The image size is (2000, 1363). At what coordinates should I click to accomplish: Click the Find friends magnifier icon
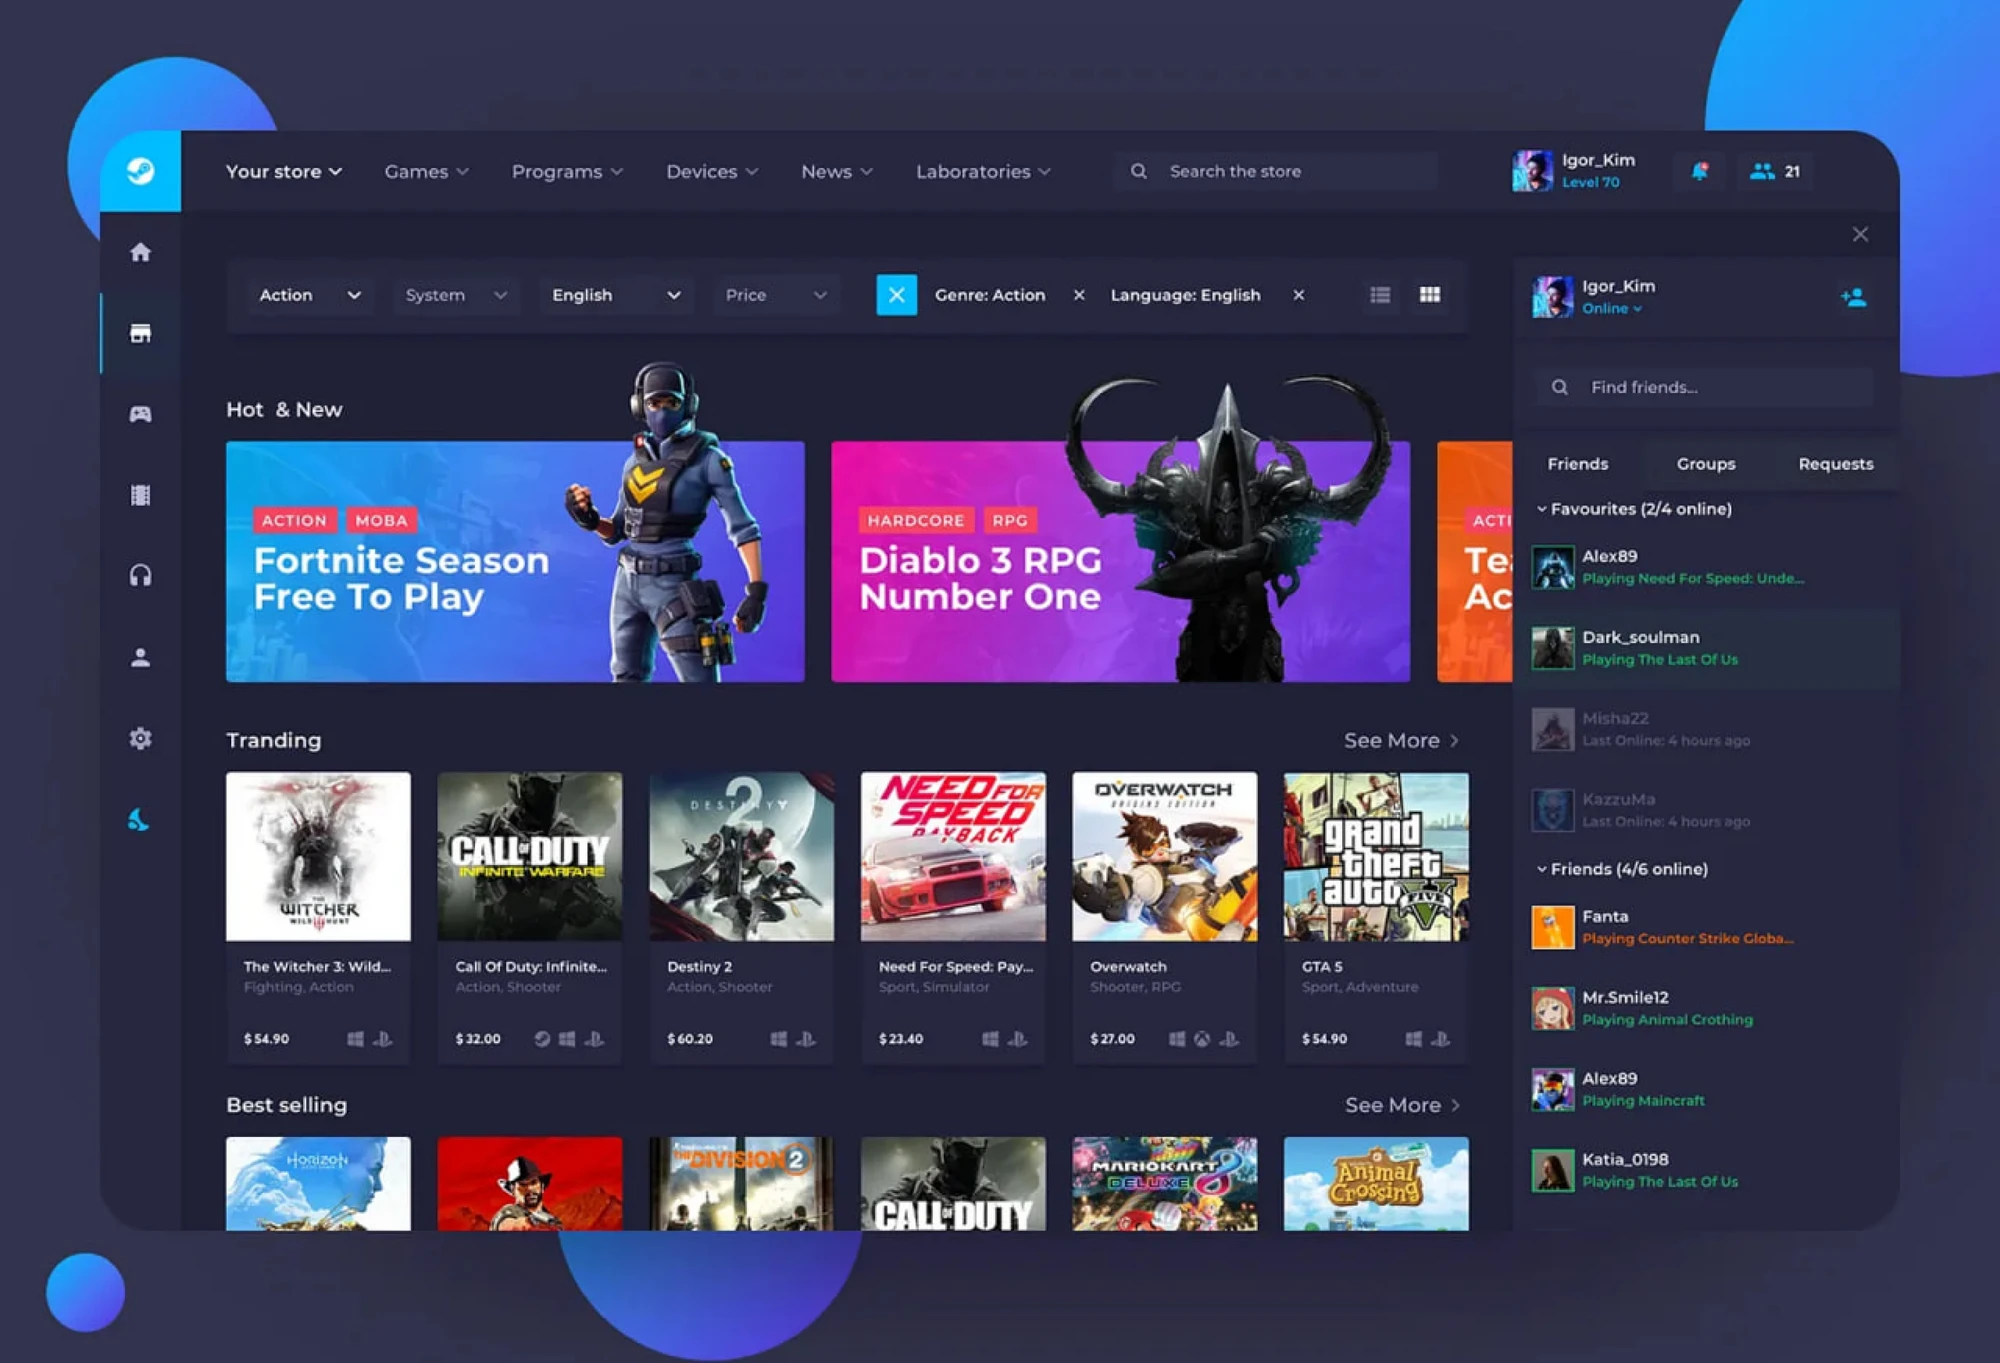pyautogui.click(x=1559, y=387)
